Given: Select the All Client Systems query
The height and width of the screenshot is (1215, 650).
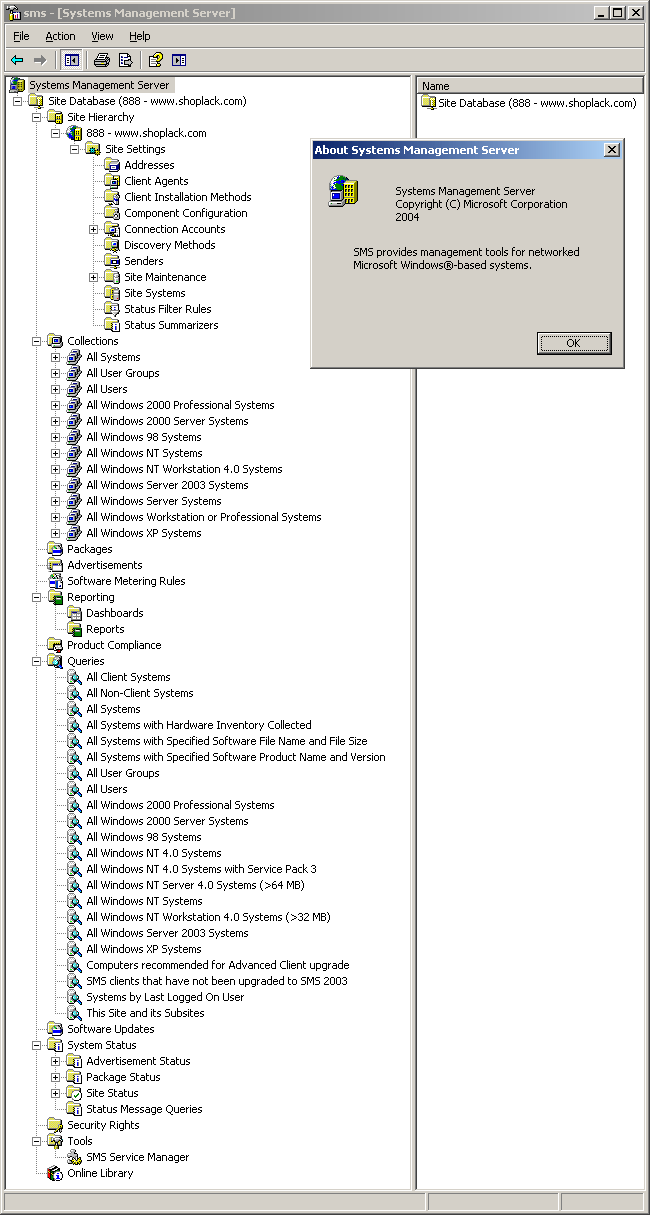Looking at the screenshot, I should click(128, 677).
